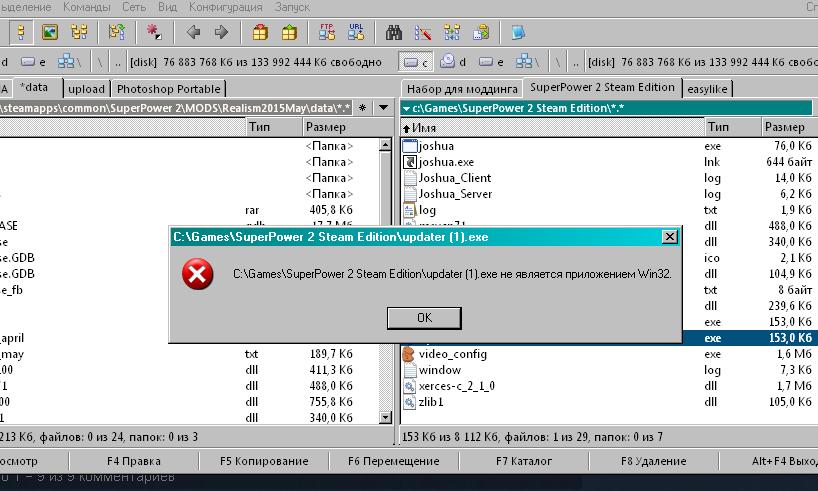Click F6 Перемещение button

pos(394,461)
